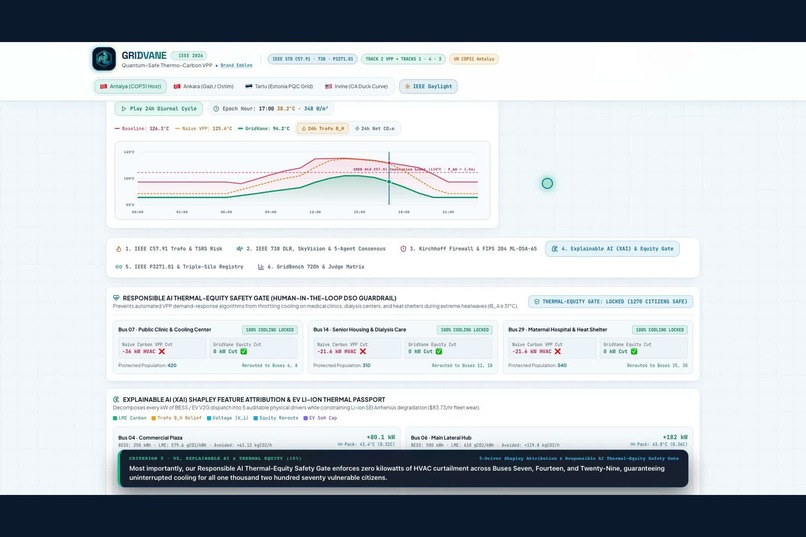
Task: Click the XAI icon of Shapley Attribution heading
Action: click(116, 399)
